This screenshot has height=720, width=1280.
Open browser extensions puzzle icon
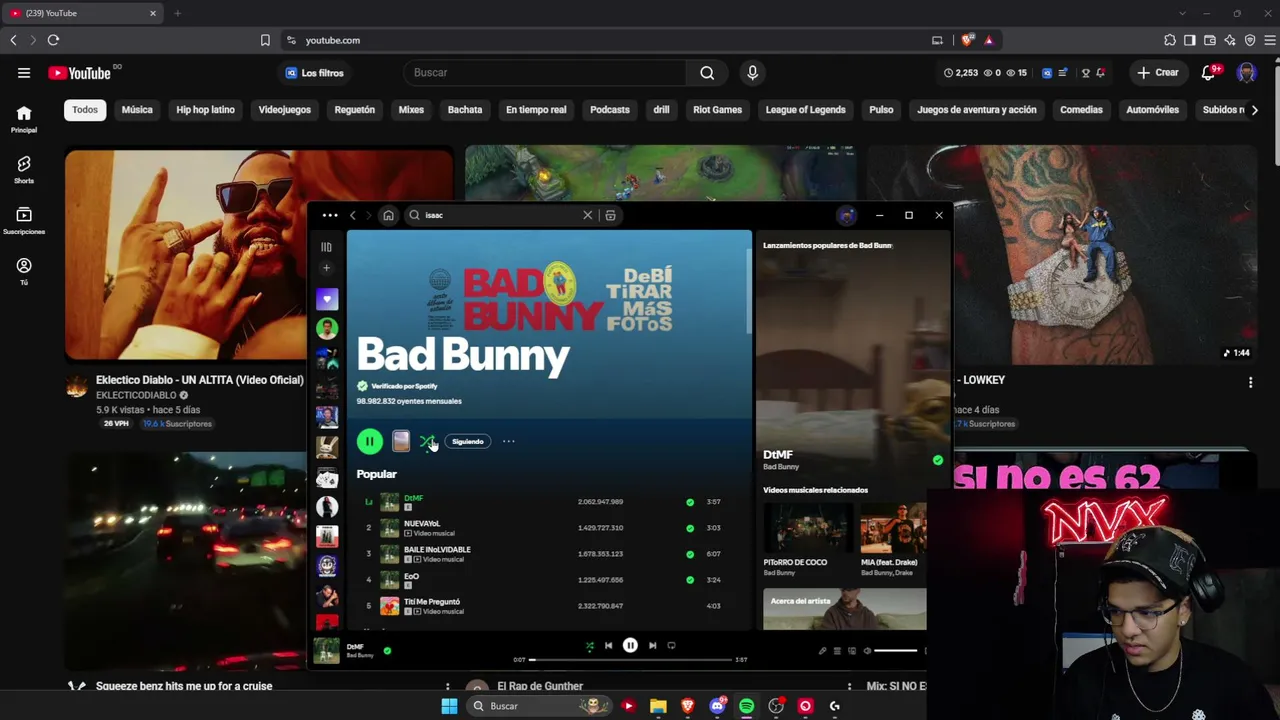coord(1170,40)
